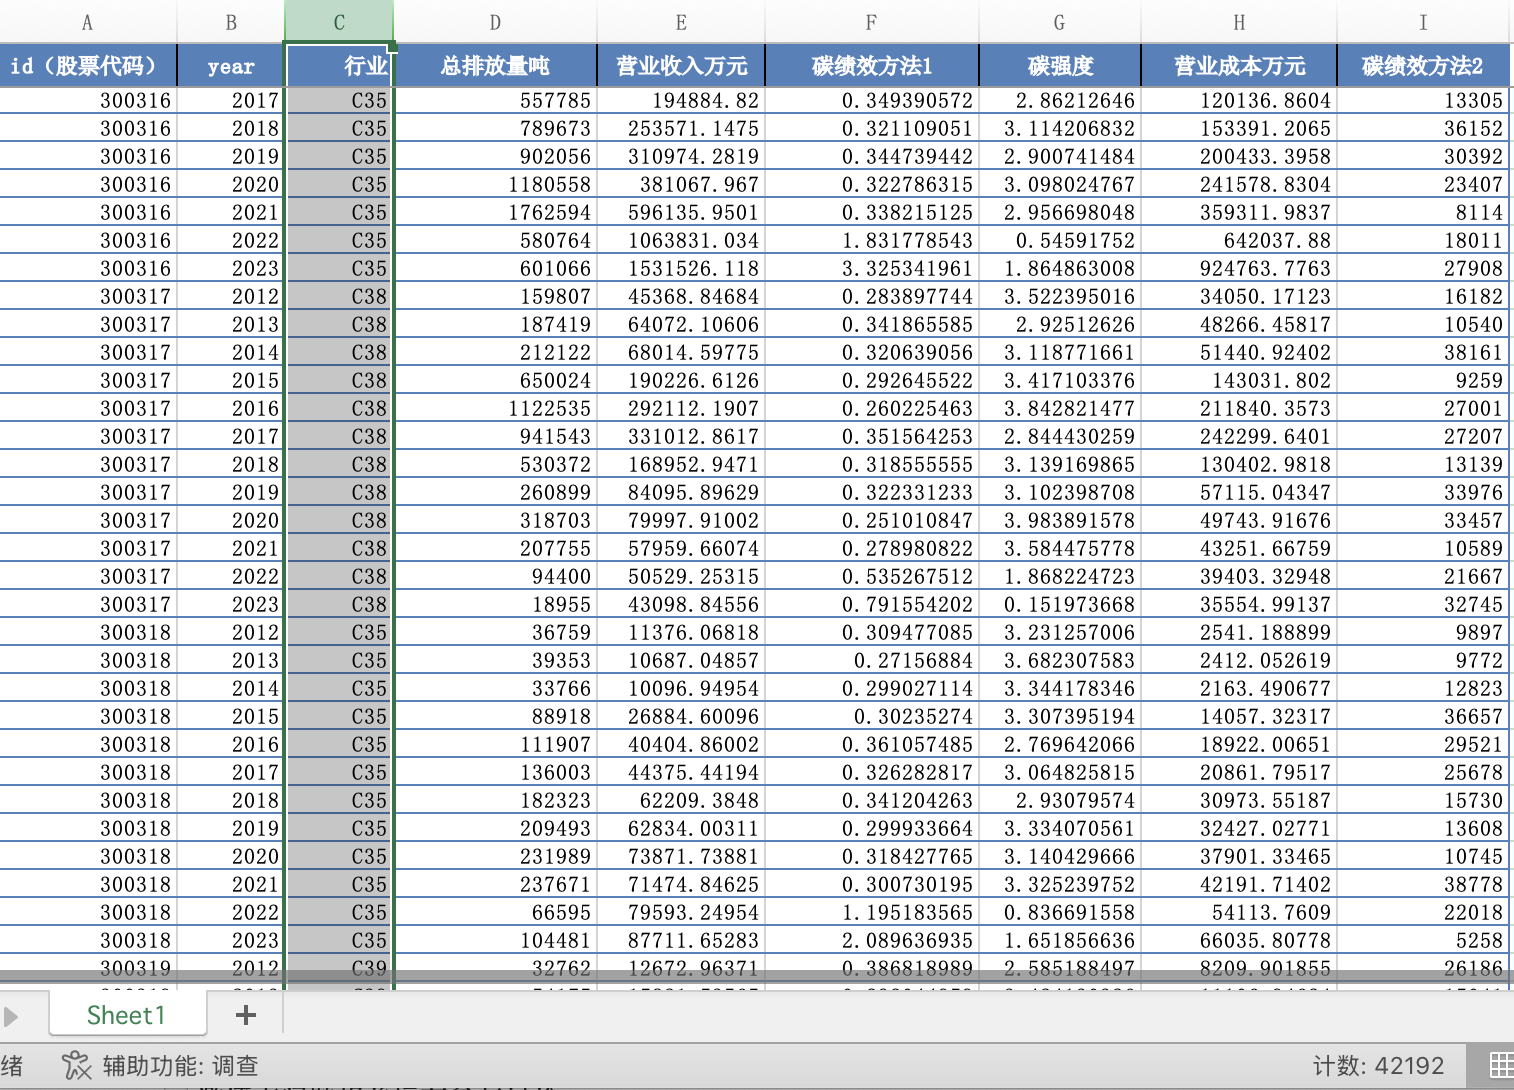Select the cell containing 13305

tap(1423, 100)
